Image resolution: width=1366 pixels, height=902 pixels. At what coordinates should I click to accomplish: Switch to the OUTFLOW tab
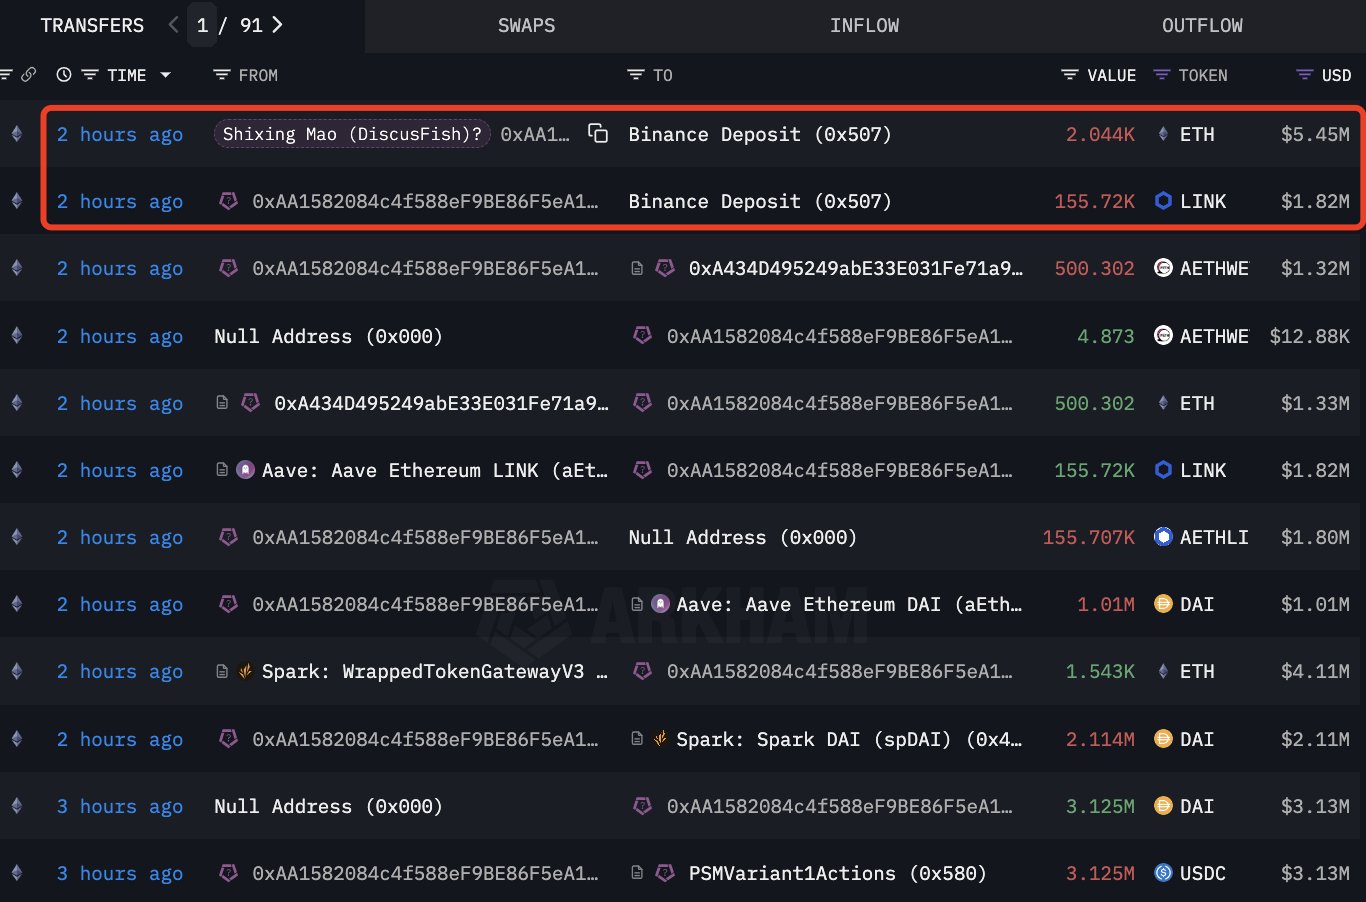(x=1202, y=26)
